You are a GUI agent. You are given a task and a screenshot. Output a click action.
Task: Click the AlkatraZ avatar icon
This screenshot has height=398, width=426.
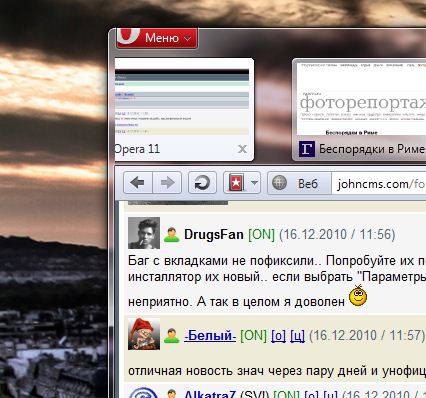tap(144, 393)
